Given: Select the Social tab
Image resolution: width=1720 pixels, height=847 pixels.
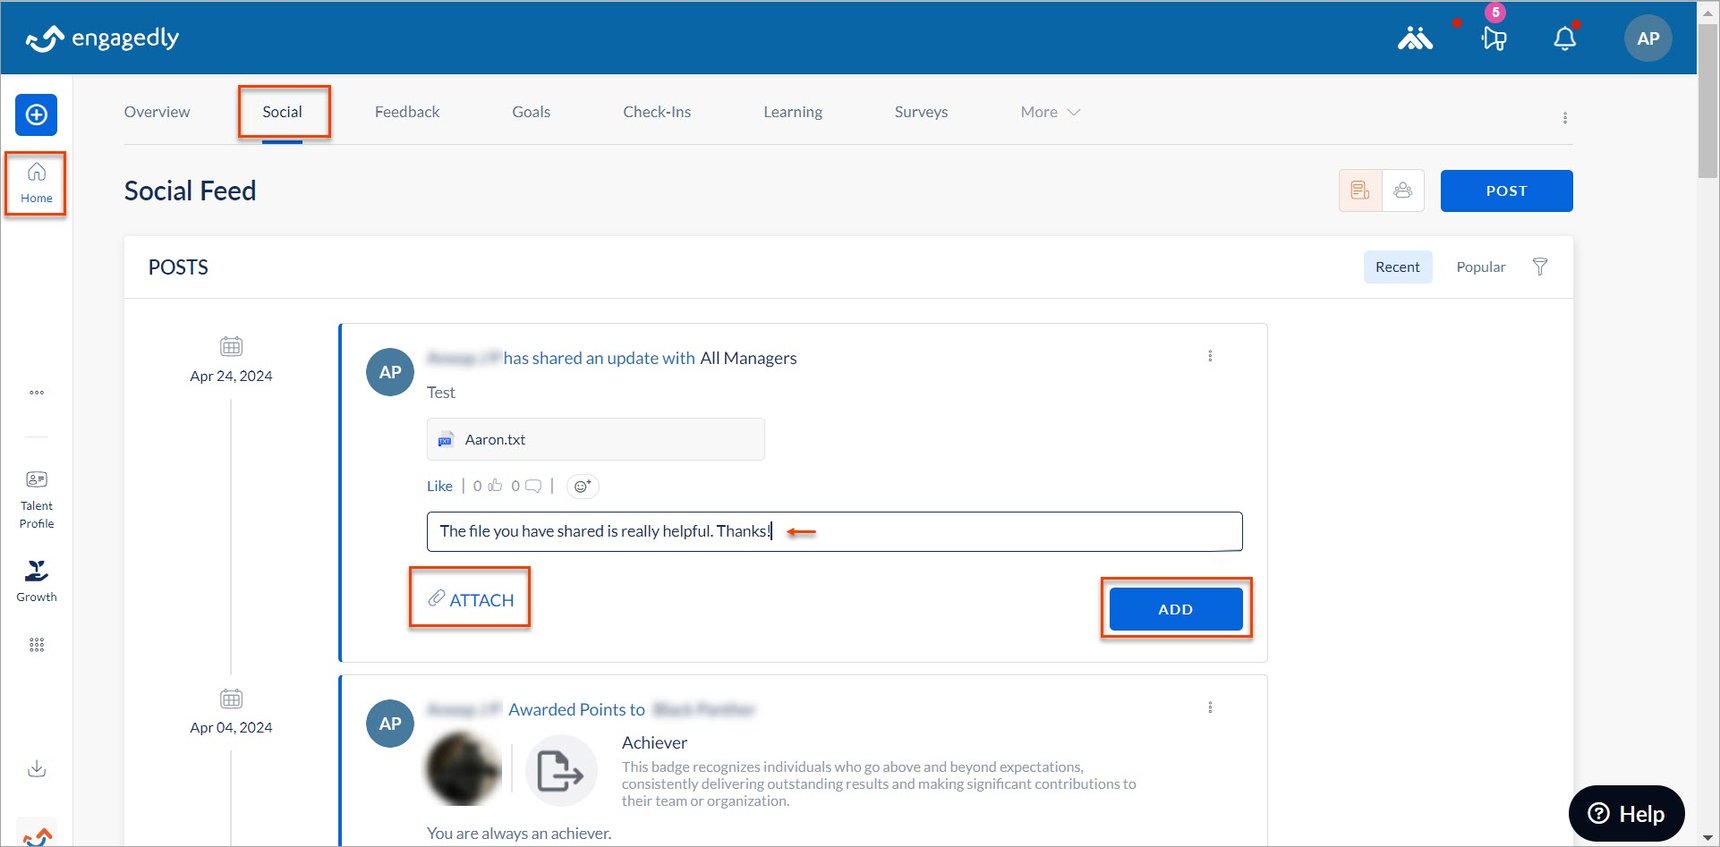Looking at the screenshot, I should 282,112.
